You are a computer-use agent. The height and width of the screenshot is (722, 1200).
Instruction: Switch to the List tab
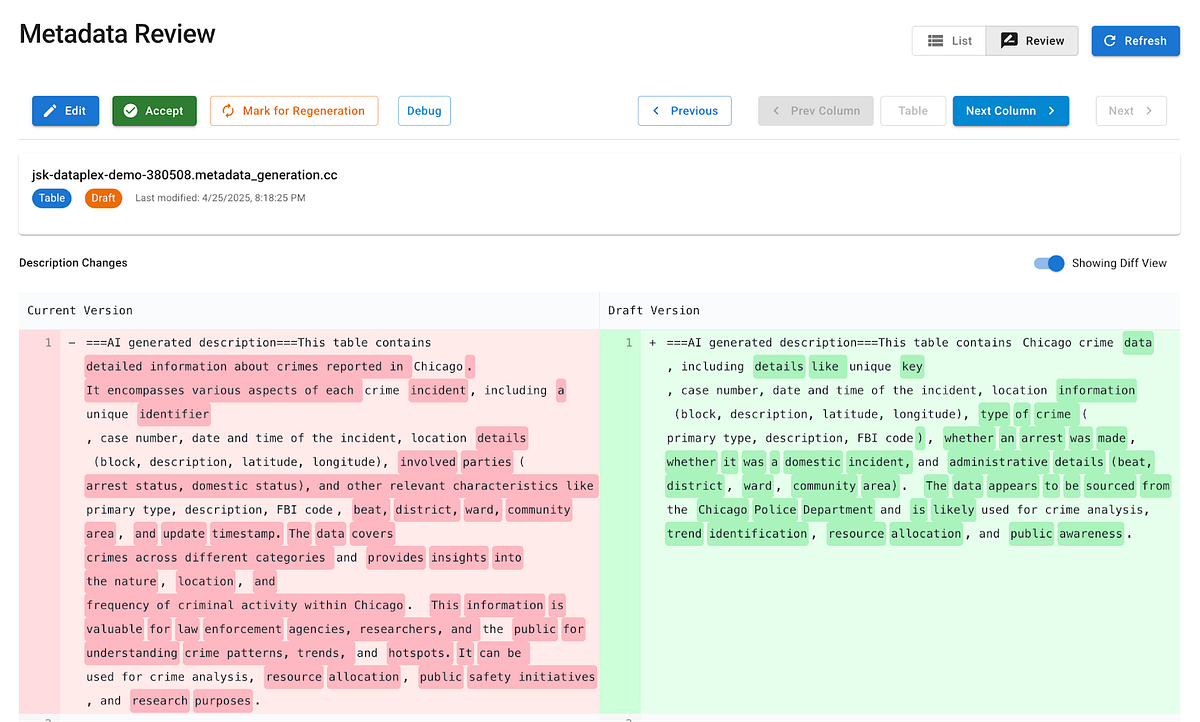[948, 40]
